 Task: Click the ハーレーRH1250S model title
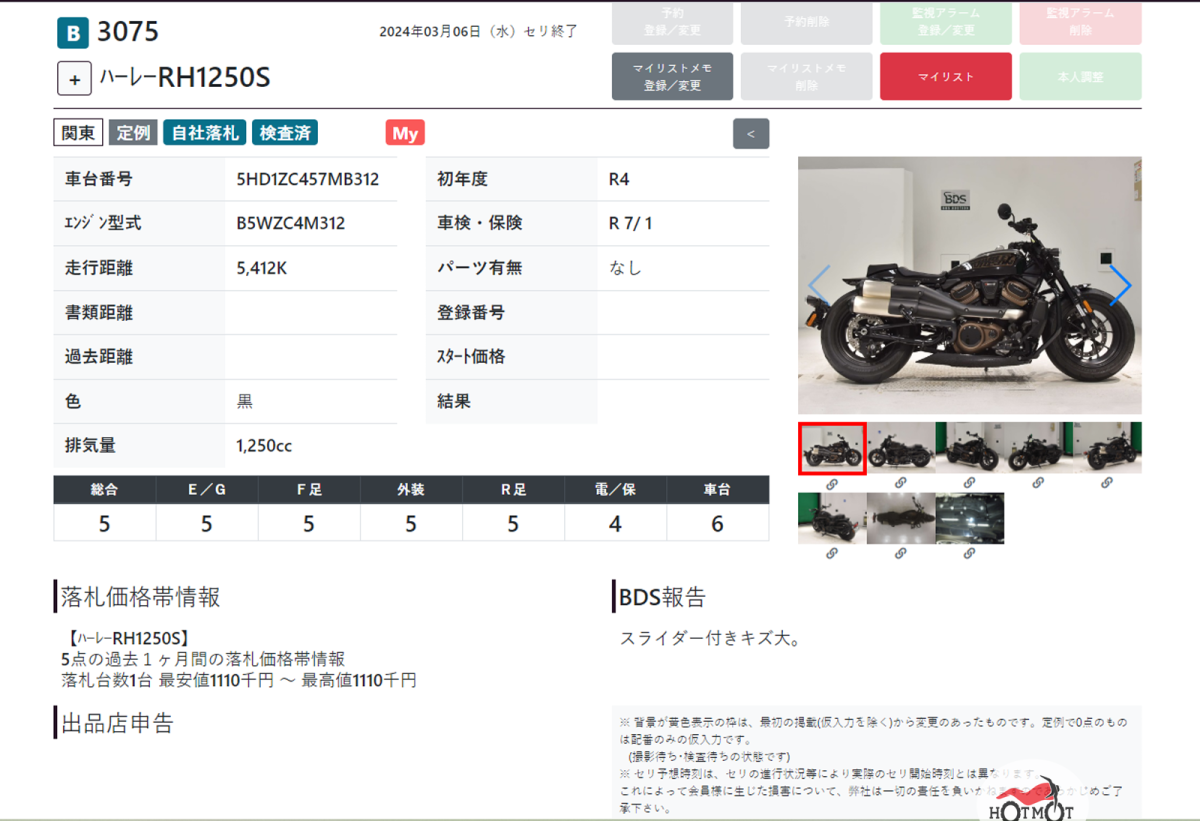point(185,78)
